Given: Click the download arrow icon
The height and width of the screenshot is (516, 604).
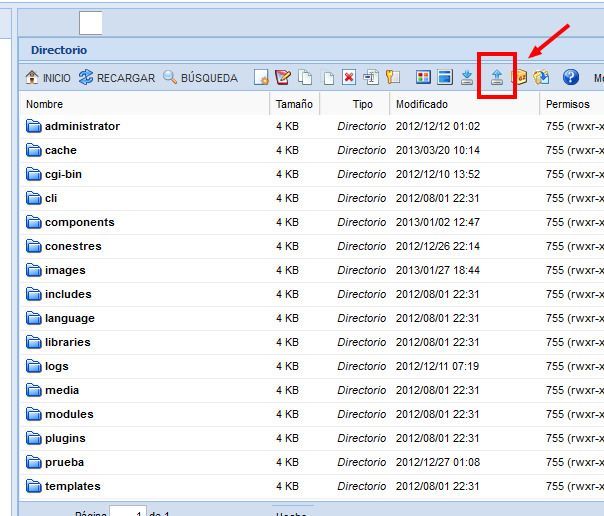Looking at the screenshot, I should pyautogui.click(x=467, y=77).
